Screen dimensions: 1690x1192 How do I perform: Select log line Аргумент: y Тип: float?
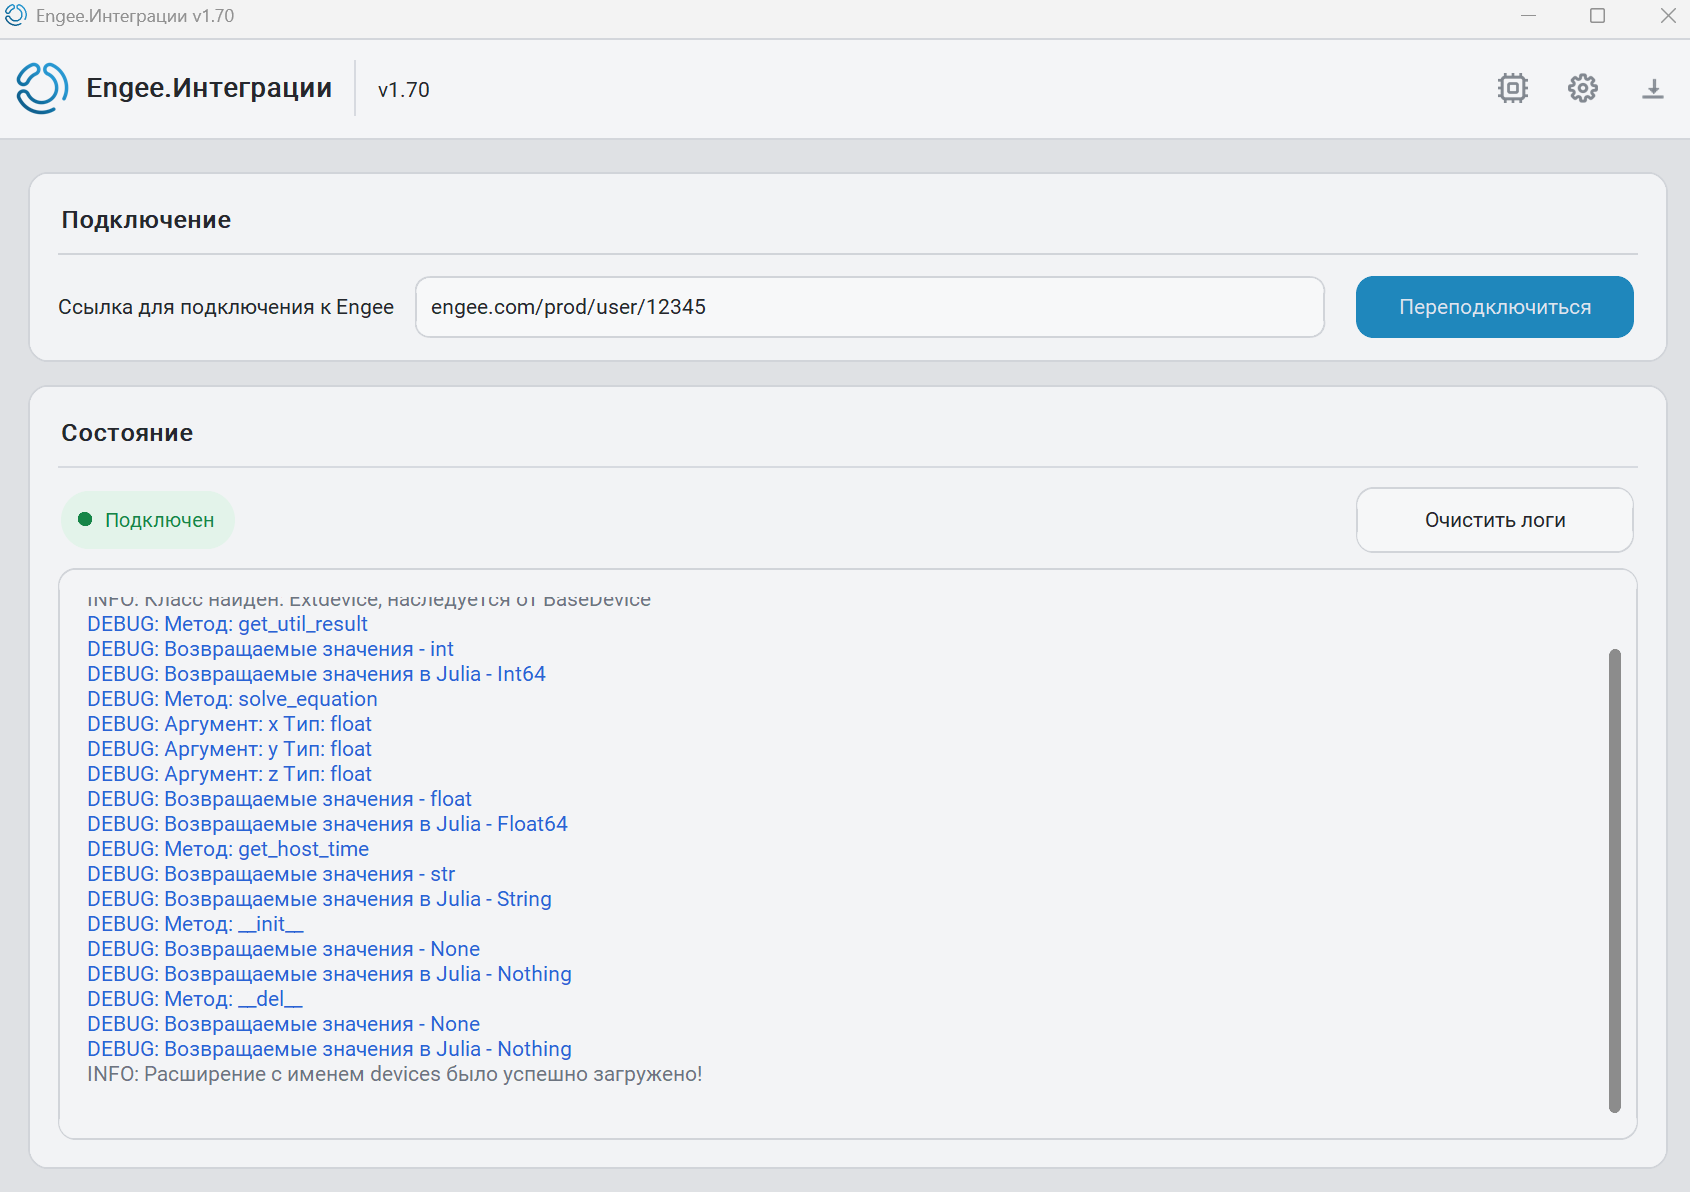[229, 749]
